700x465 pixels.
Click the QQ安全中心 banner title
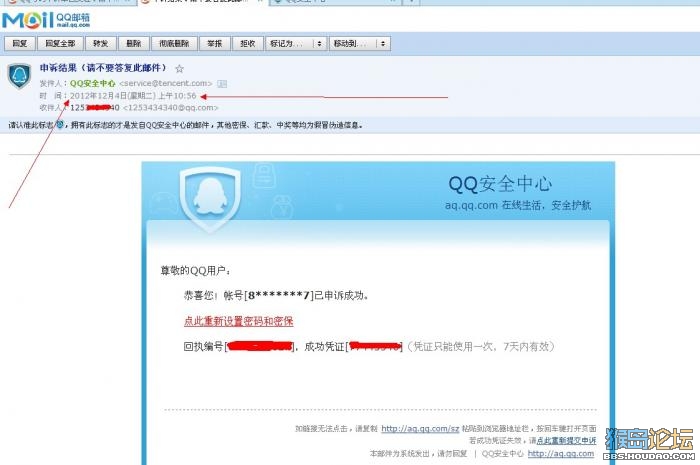click(500, 184)
